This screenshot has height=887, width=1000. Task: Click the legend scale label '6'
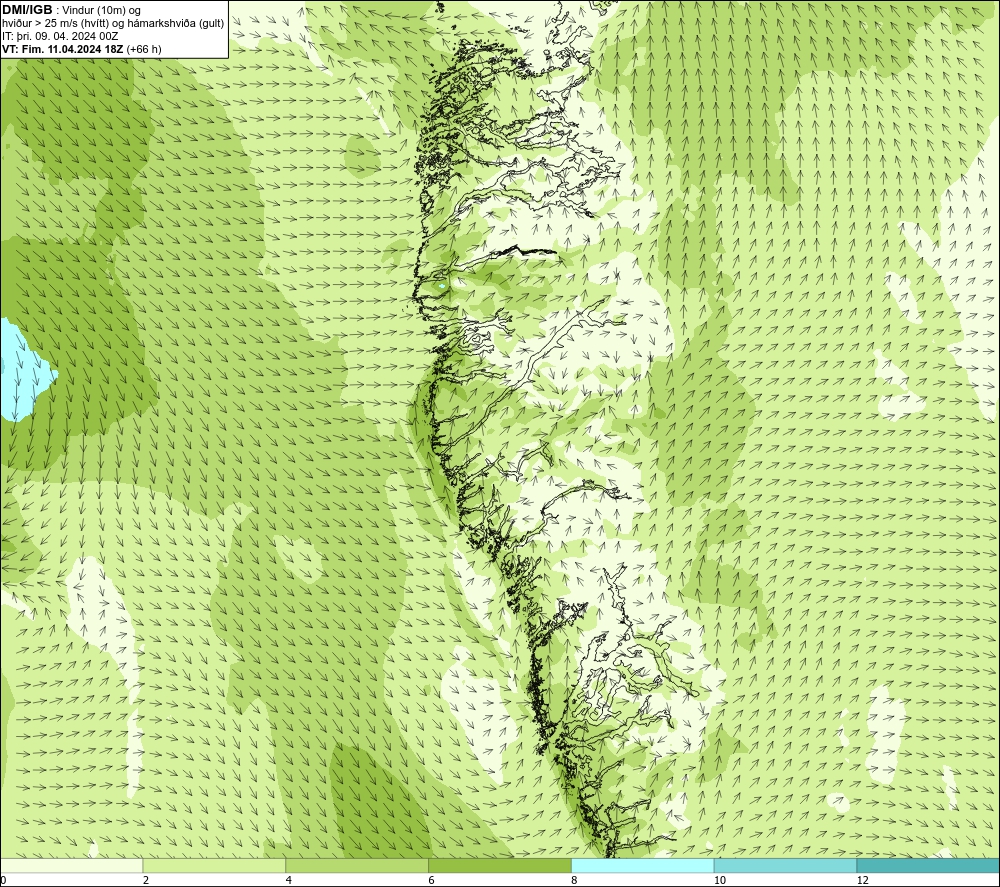coord(432,880)
